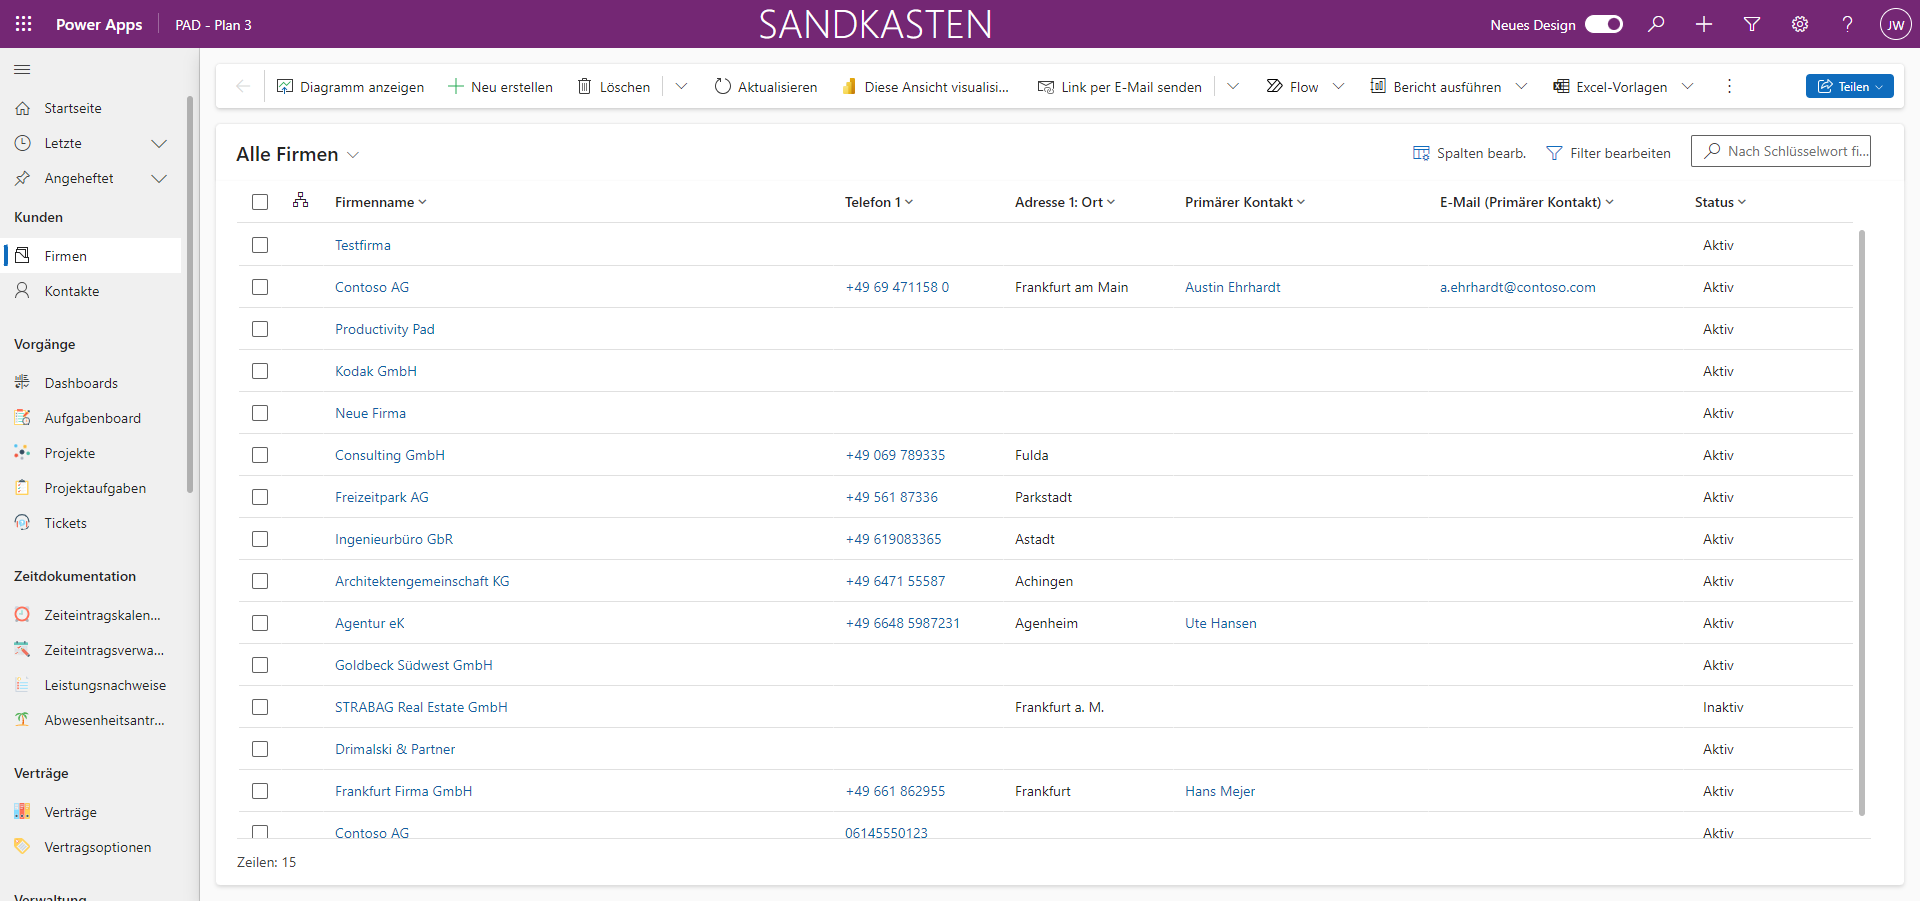The width and height of the screenshot is (1920, 901).
Task: Click Diese Ansicht visualisieren command
Action: coord(926,87)
